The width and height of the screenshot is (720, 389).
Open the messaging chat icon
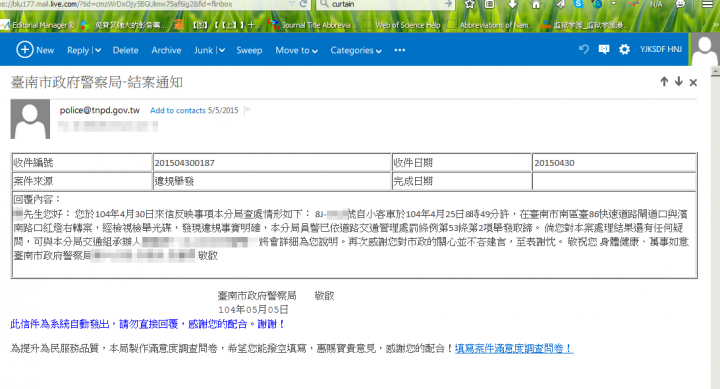tap(604, 49)
